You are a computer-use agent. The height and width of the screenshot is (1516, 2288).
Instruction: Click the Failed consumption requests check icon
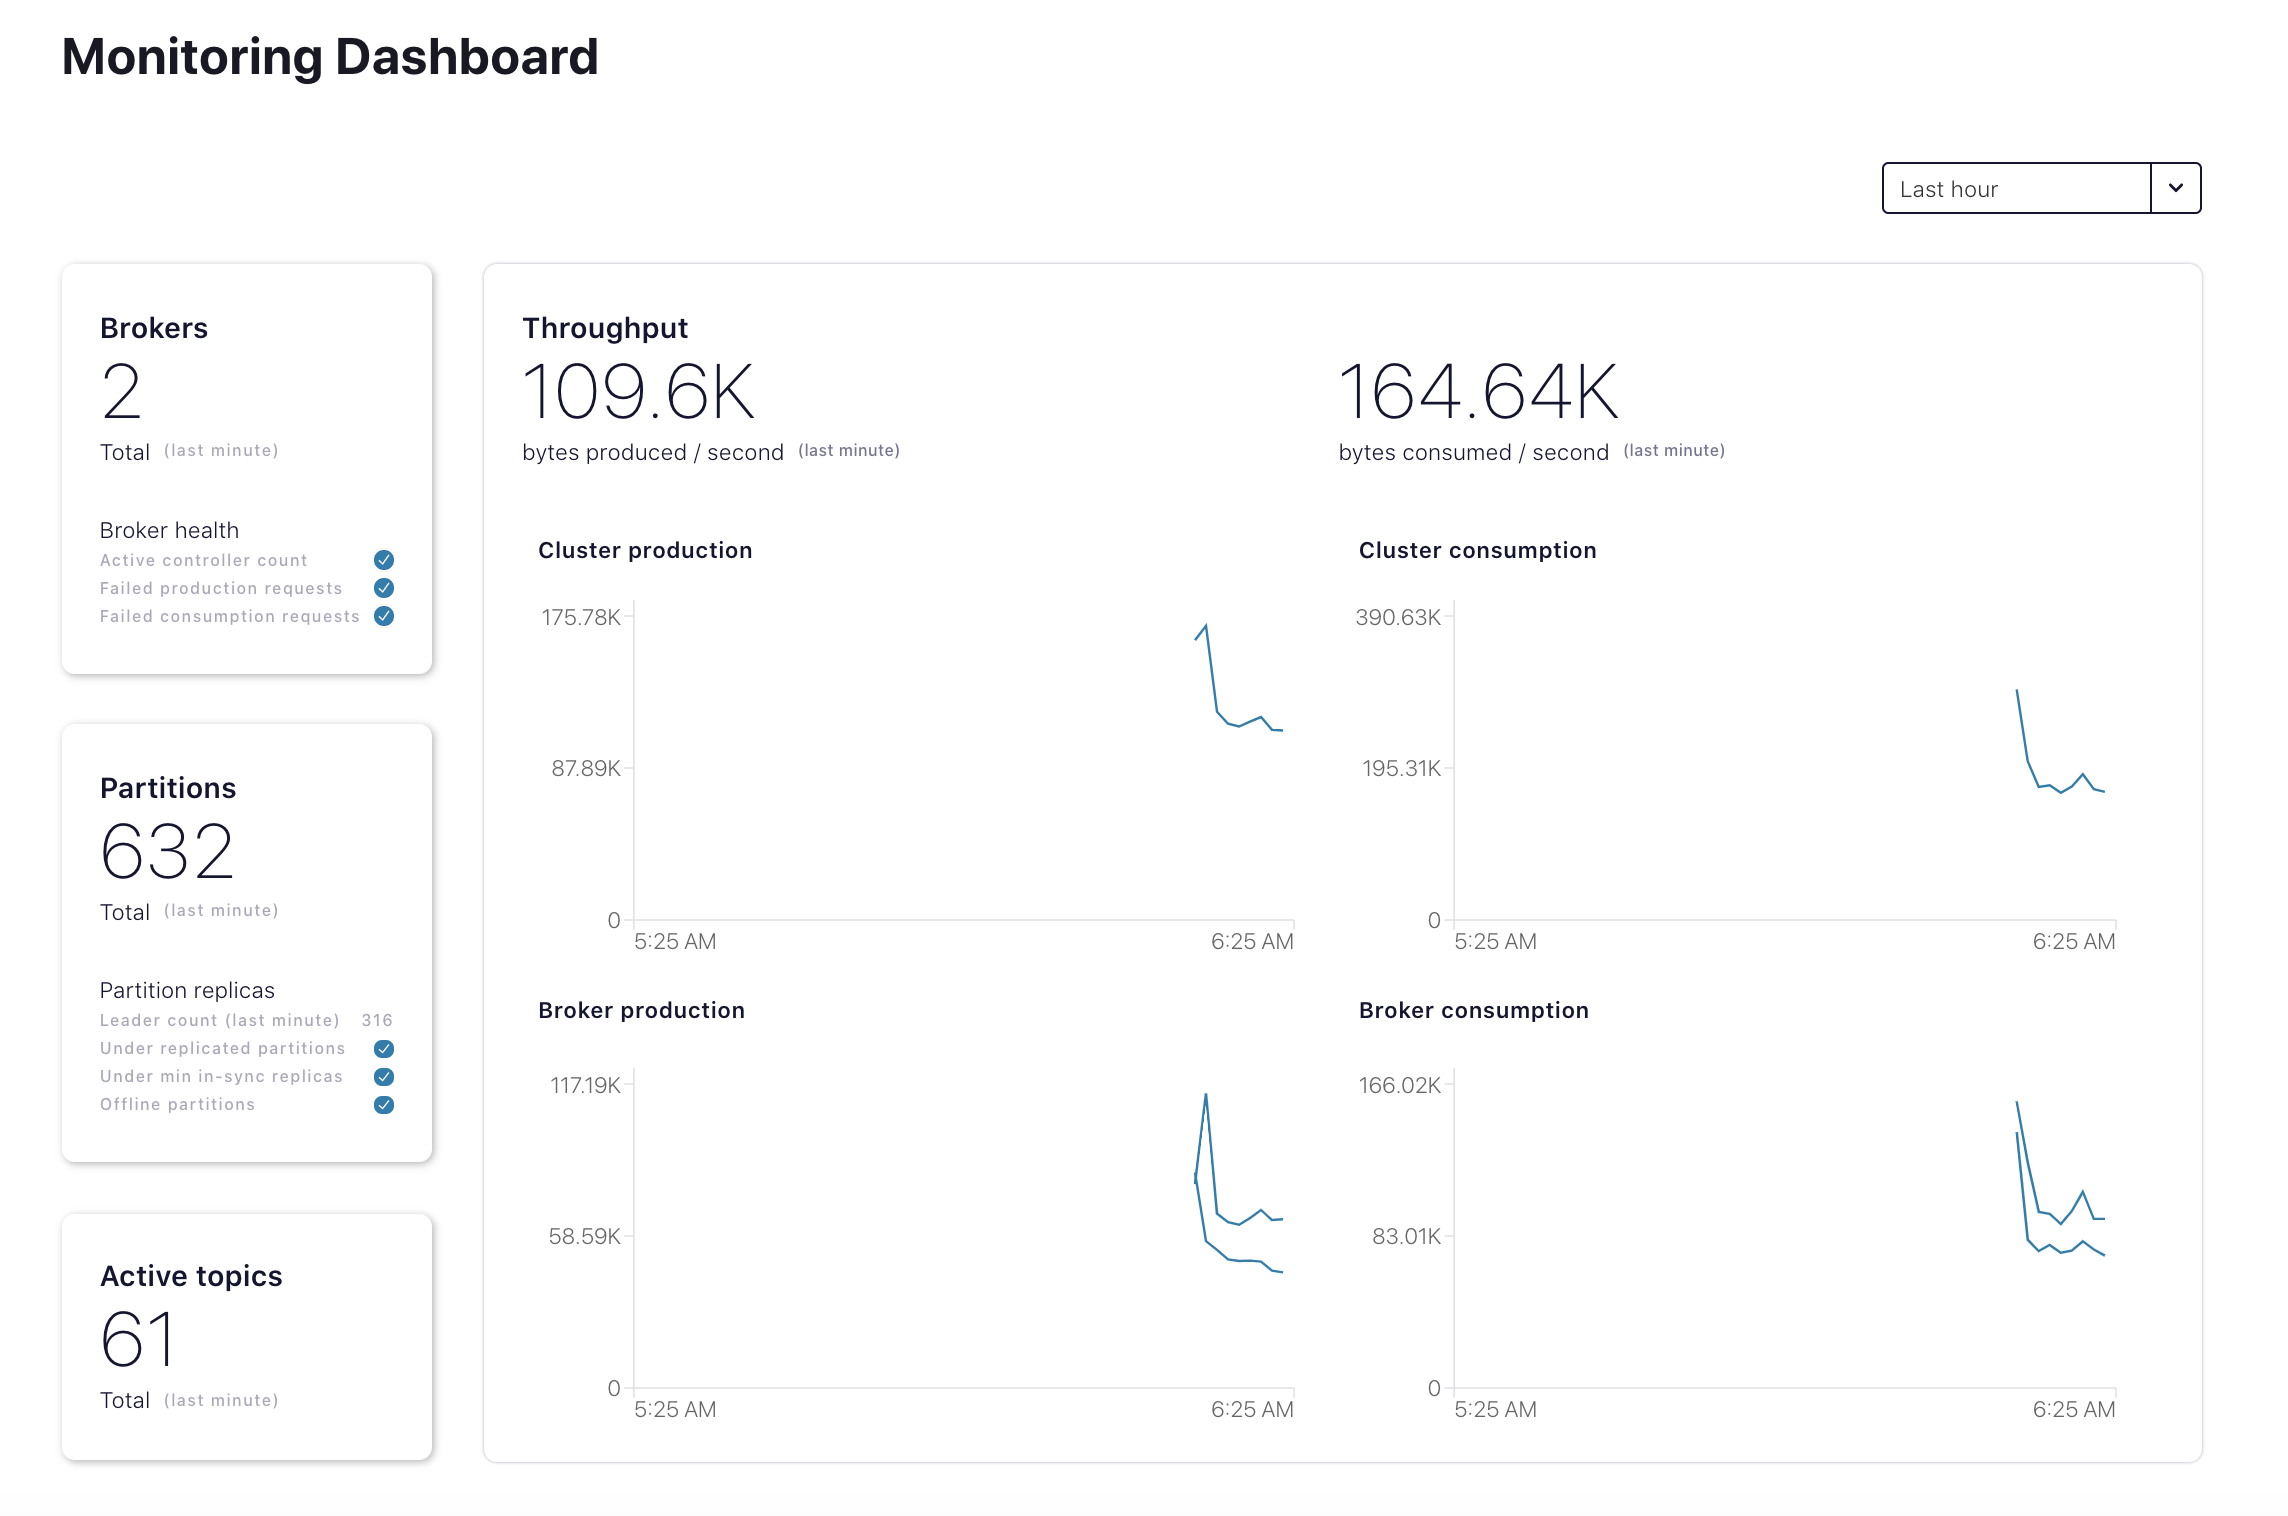coord(384,616)
